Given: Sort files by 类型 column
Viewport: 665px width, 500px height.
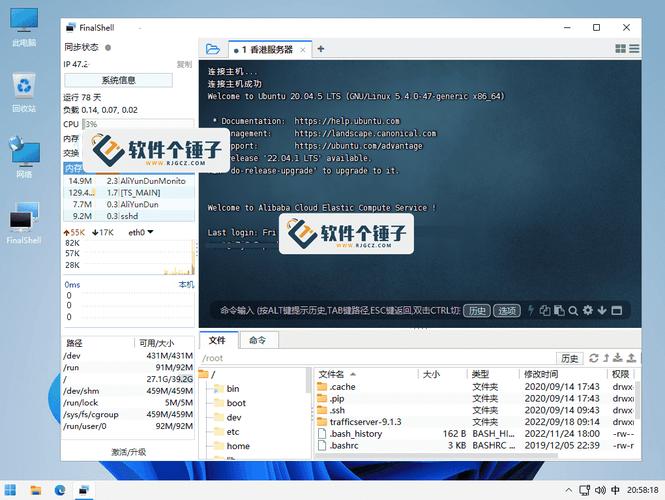Looking at the screenshot, I should tap(480, 374).
